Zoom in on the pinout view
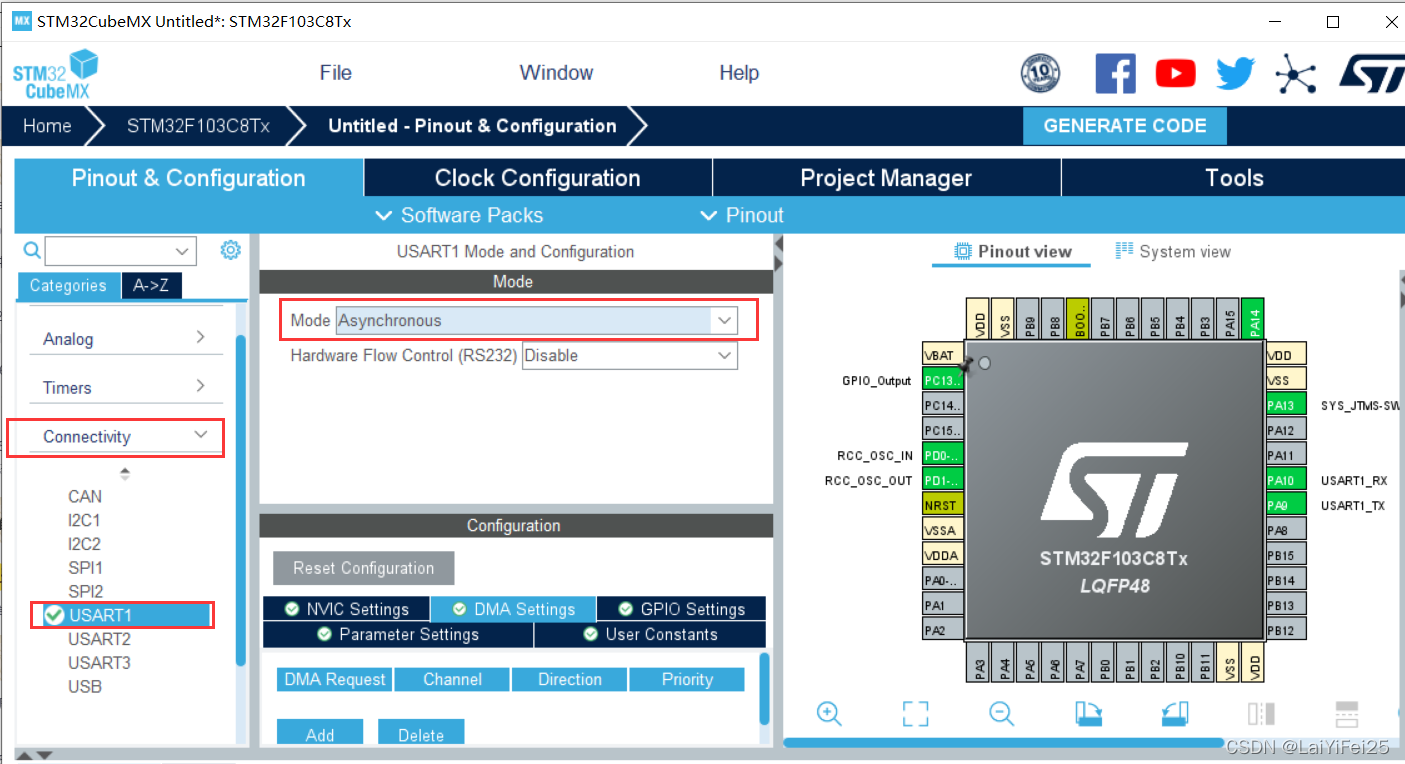 829,713
